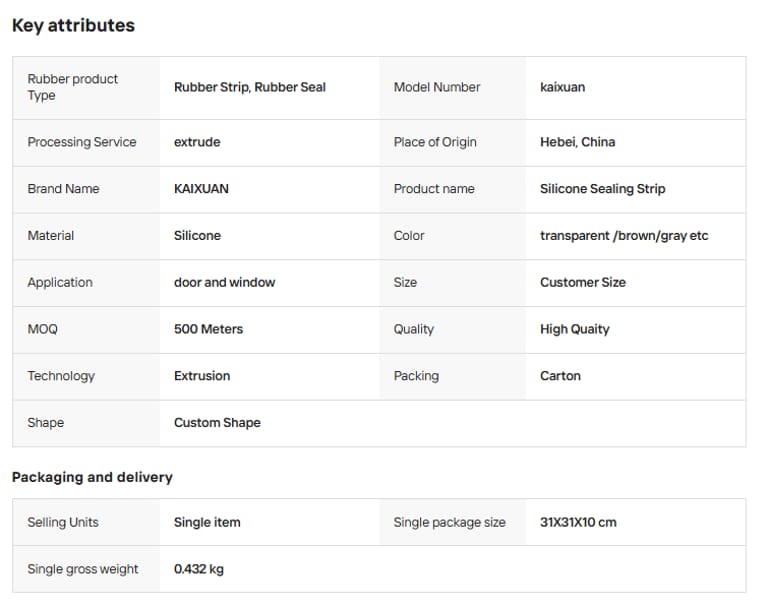Select the Extrusion technology value
This screenshot has width=768, height=608.
(x=202, y=376)
